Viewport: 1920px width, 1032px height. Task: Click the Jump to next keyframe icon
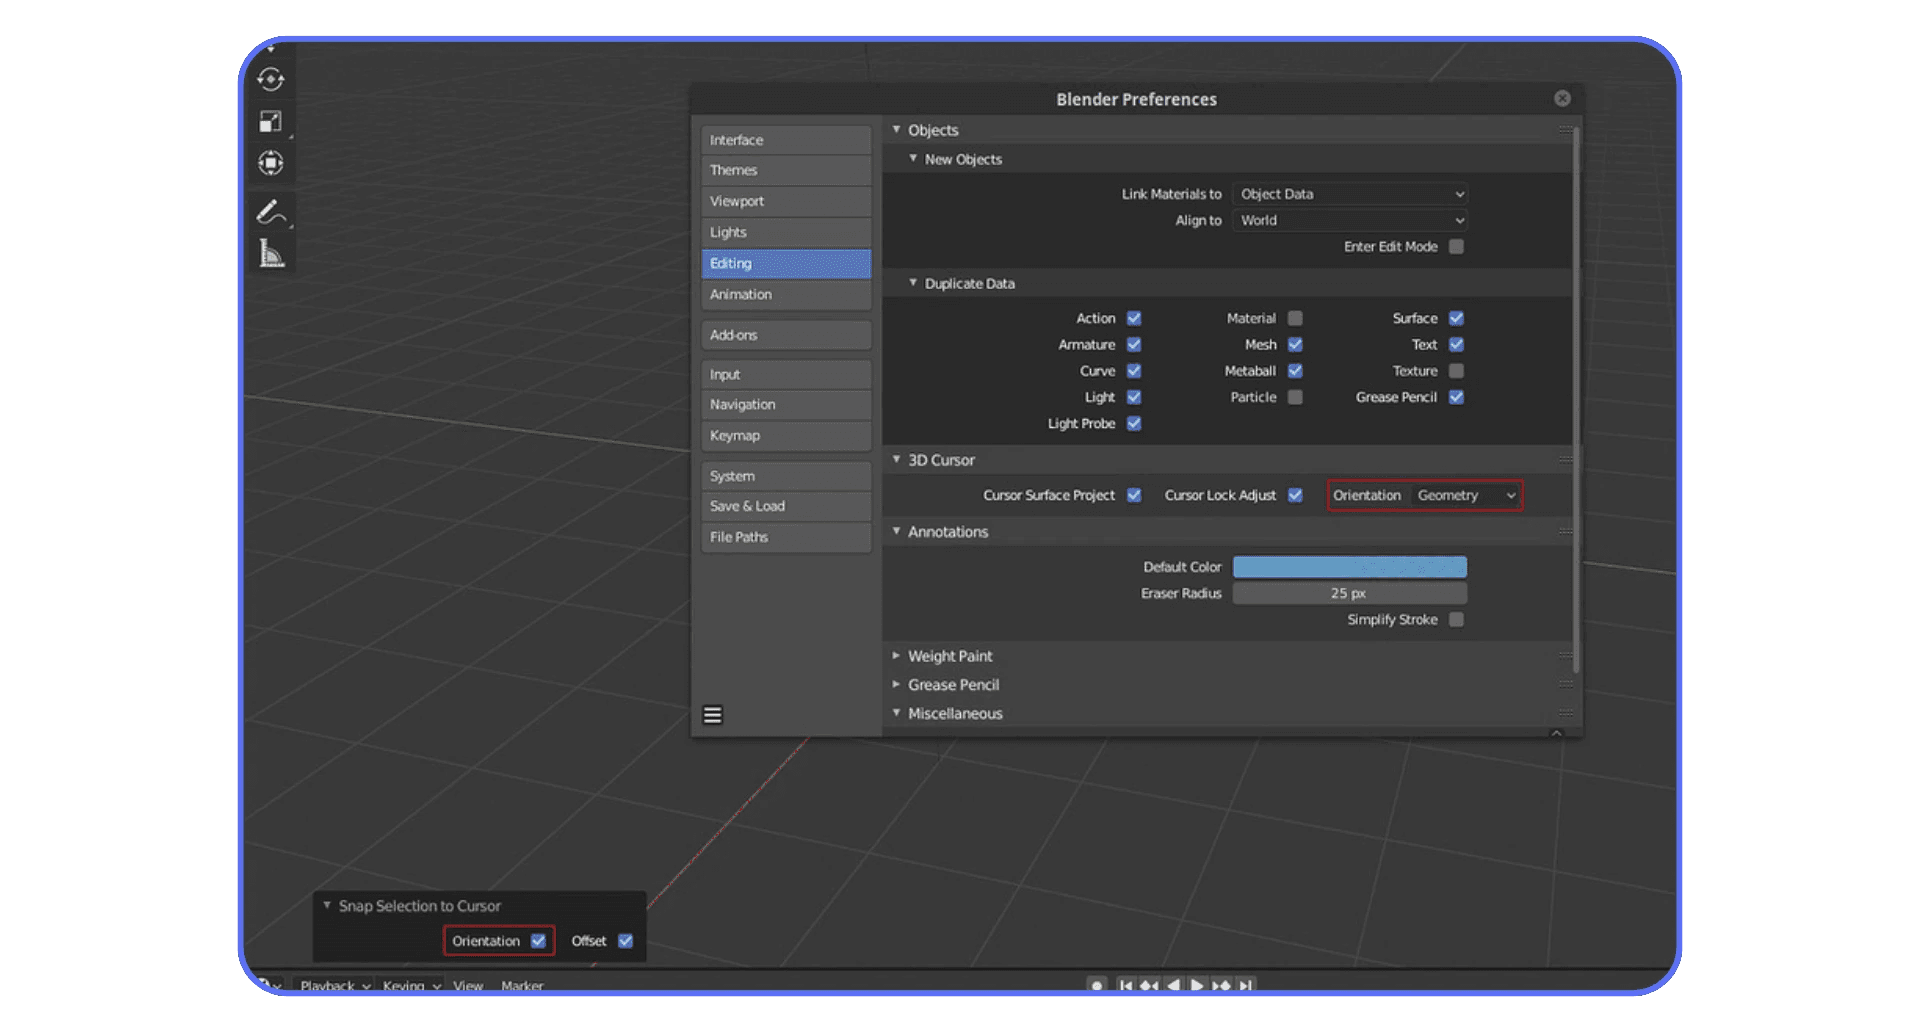(1221, 985)
